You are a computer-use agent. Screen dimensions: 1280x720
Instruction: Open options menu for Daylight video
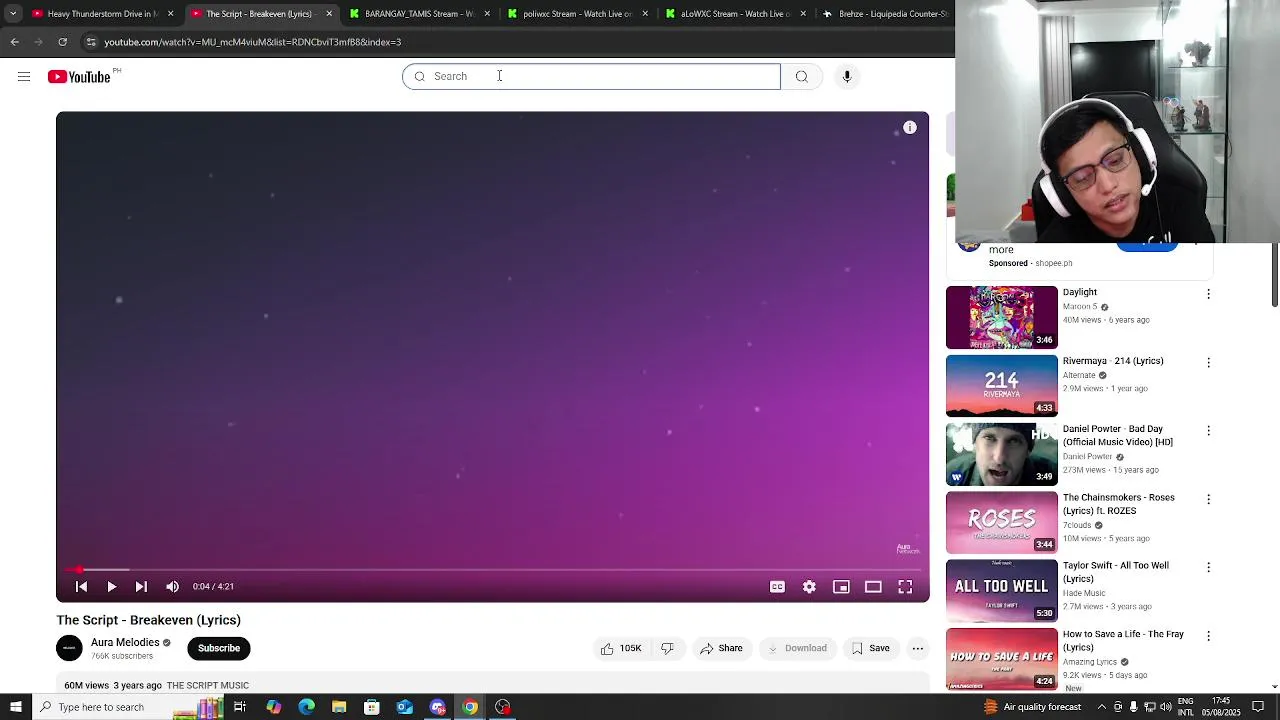(x=1208, y=294)
